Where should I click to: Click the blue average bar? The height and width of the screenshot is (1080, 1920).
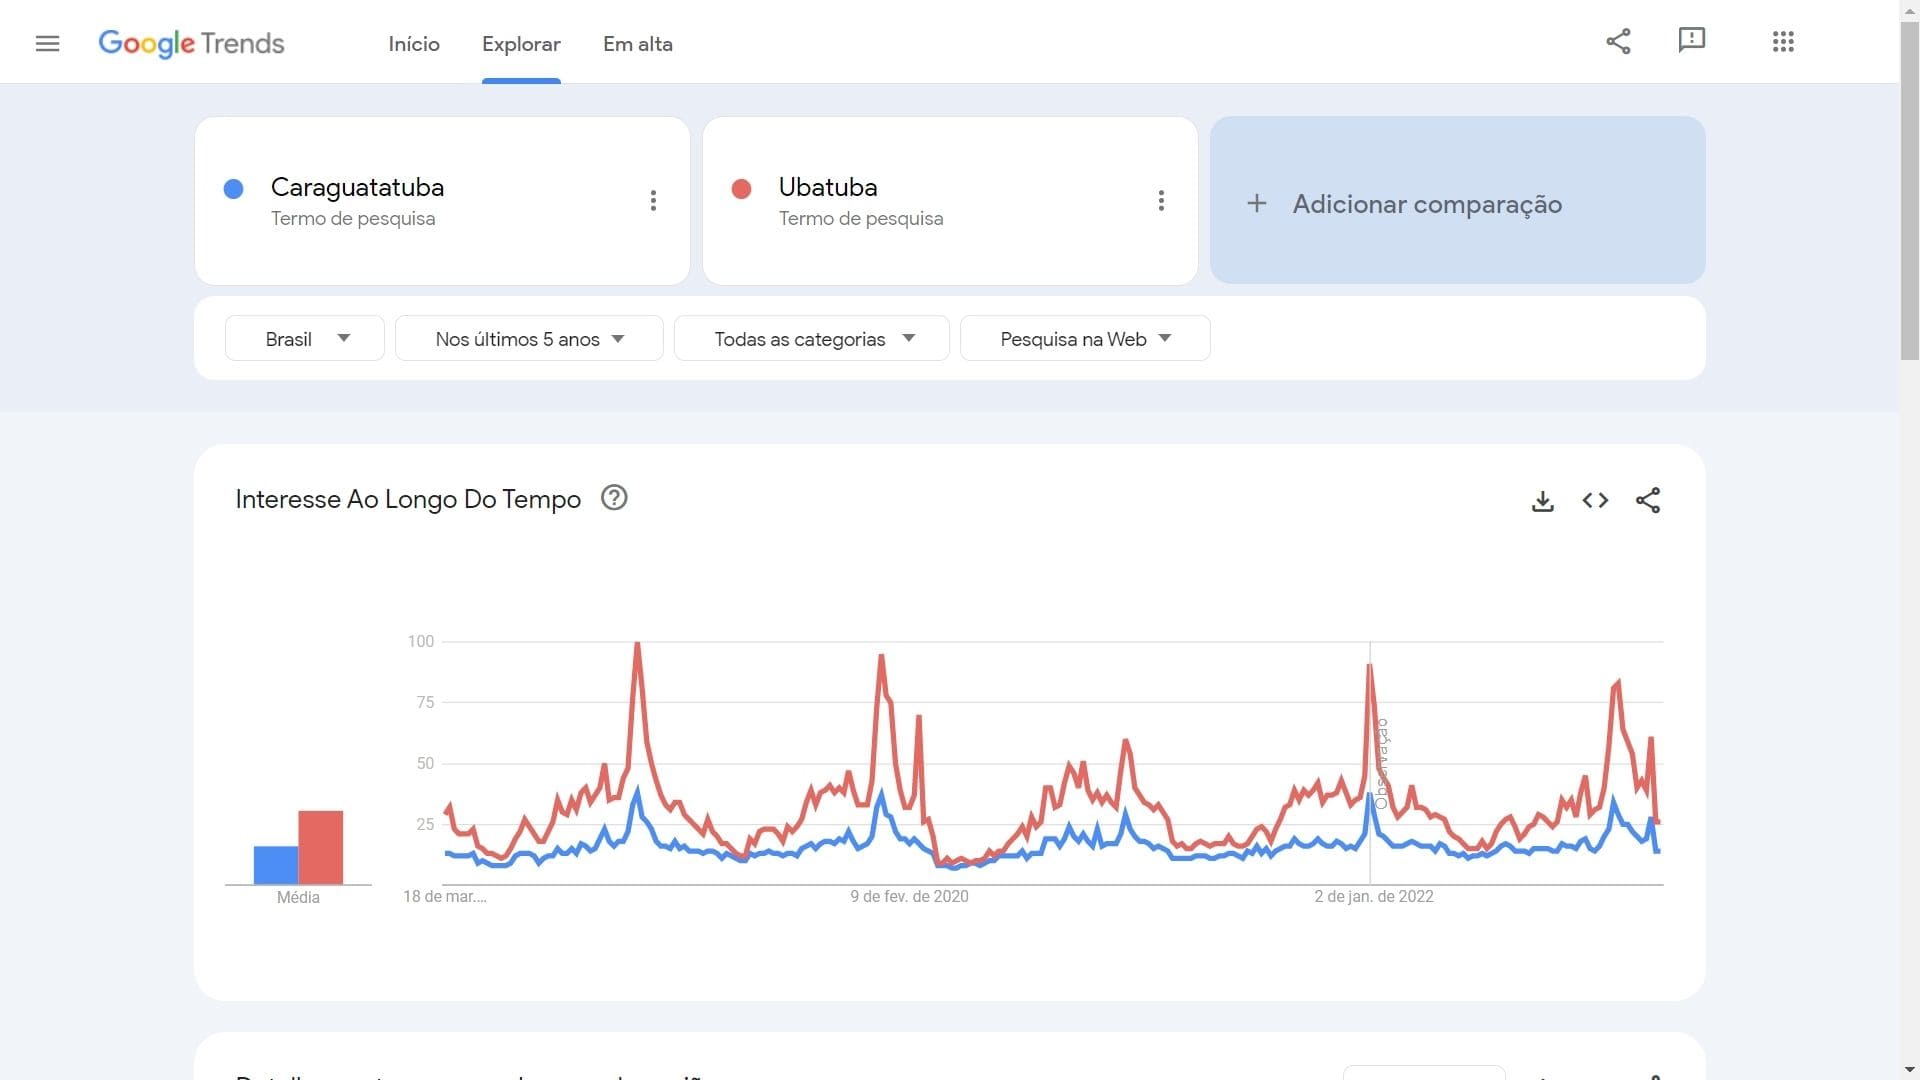(276, 865)
